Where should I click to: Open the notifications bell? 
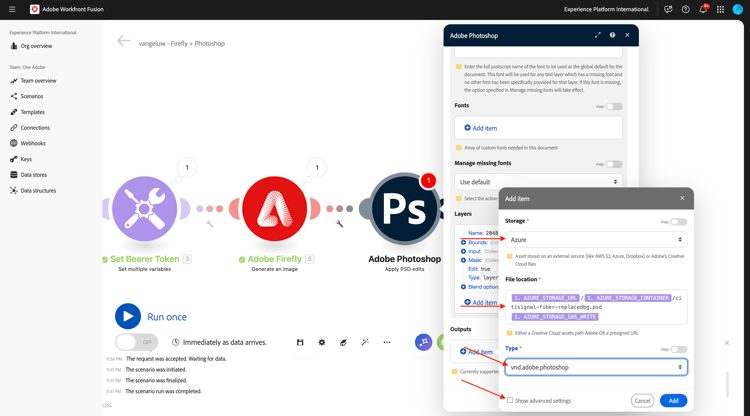703,9
